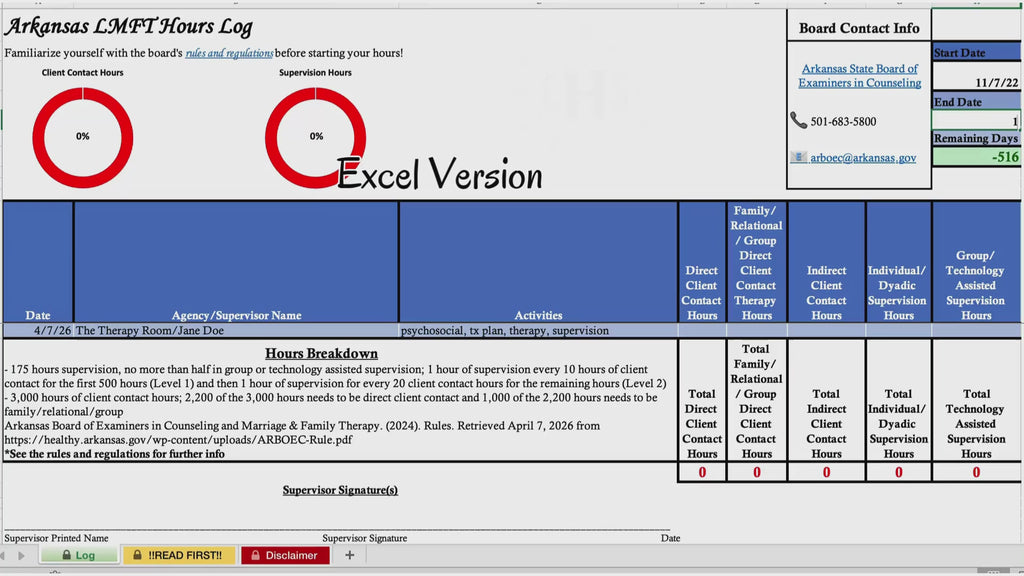This screenshot has width=1024, height=576.
Task: Open the Disclaimer sheet tab
Action: [284, 555]
